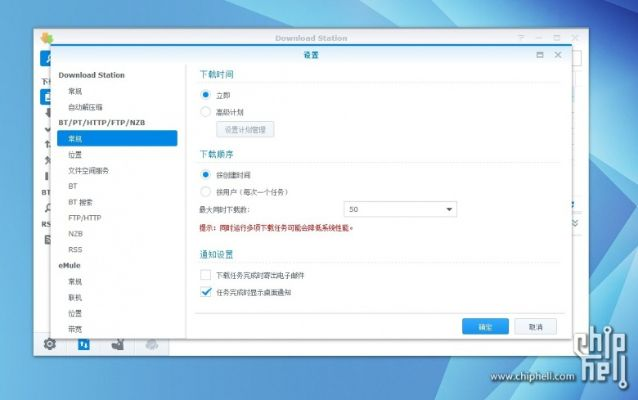The height and width of the screenshot is (400, 638).
Task: Untick 任务完成时显示桌面通知 checkbox
Action: (x=206, y=292)
